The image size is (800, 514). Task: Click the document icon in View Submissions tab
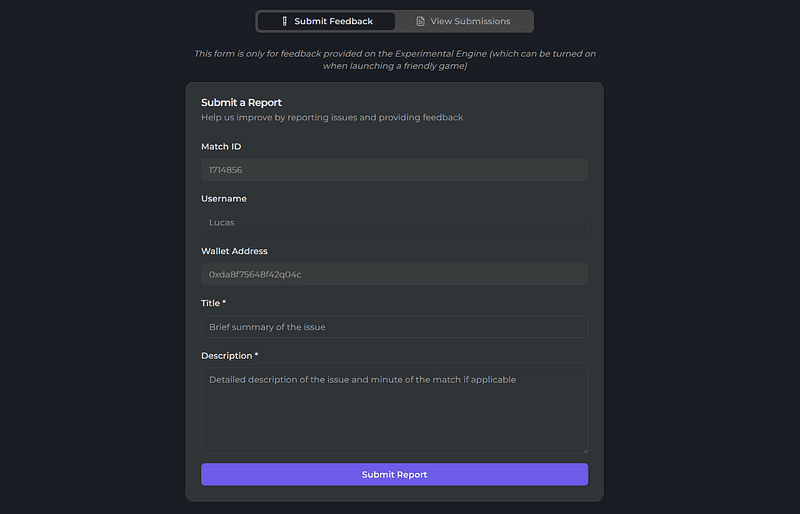(421, 21)
